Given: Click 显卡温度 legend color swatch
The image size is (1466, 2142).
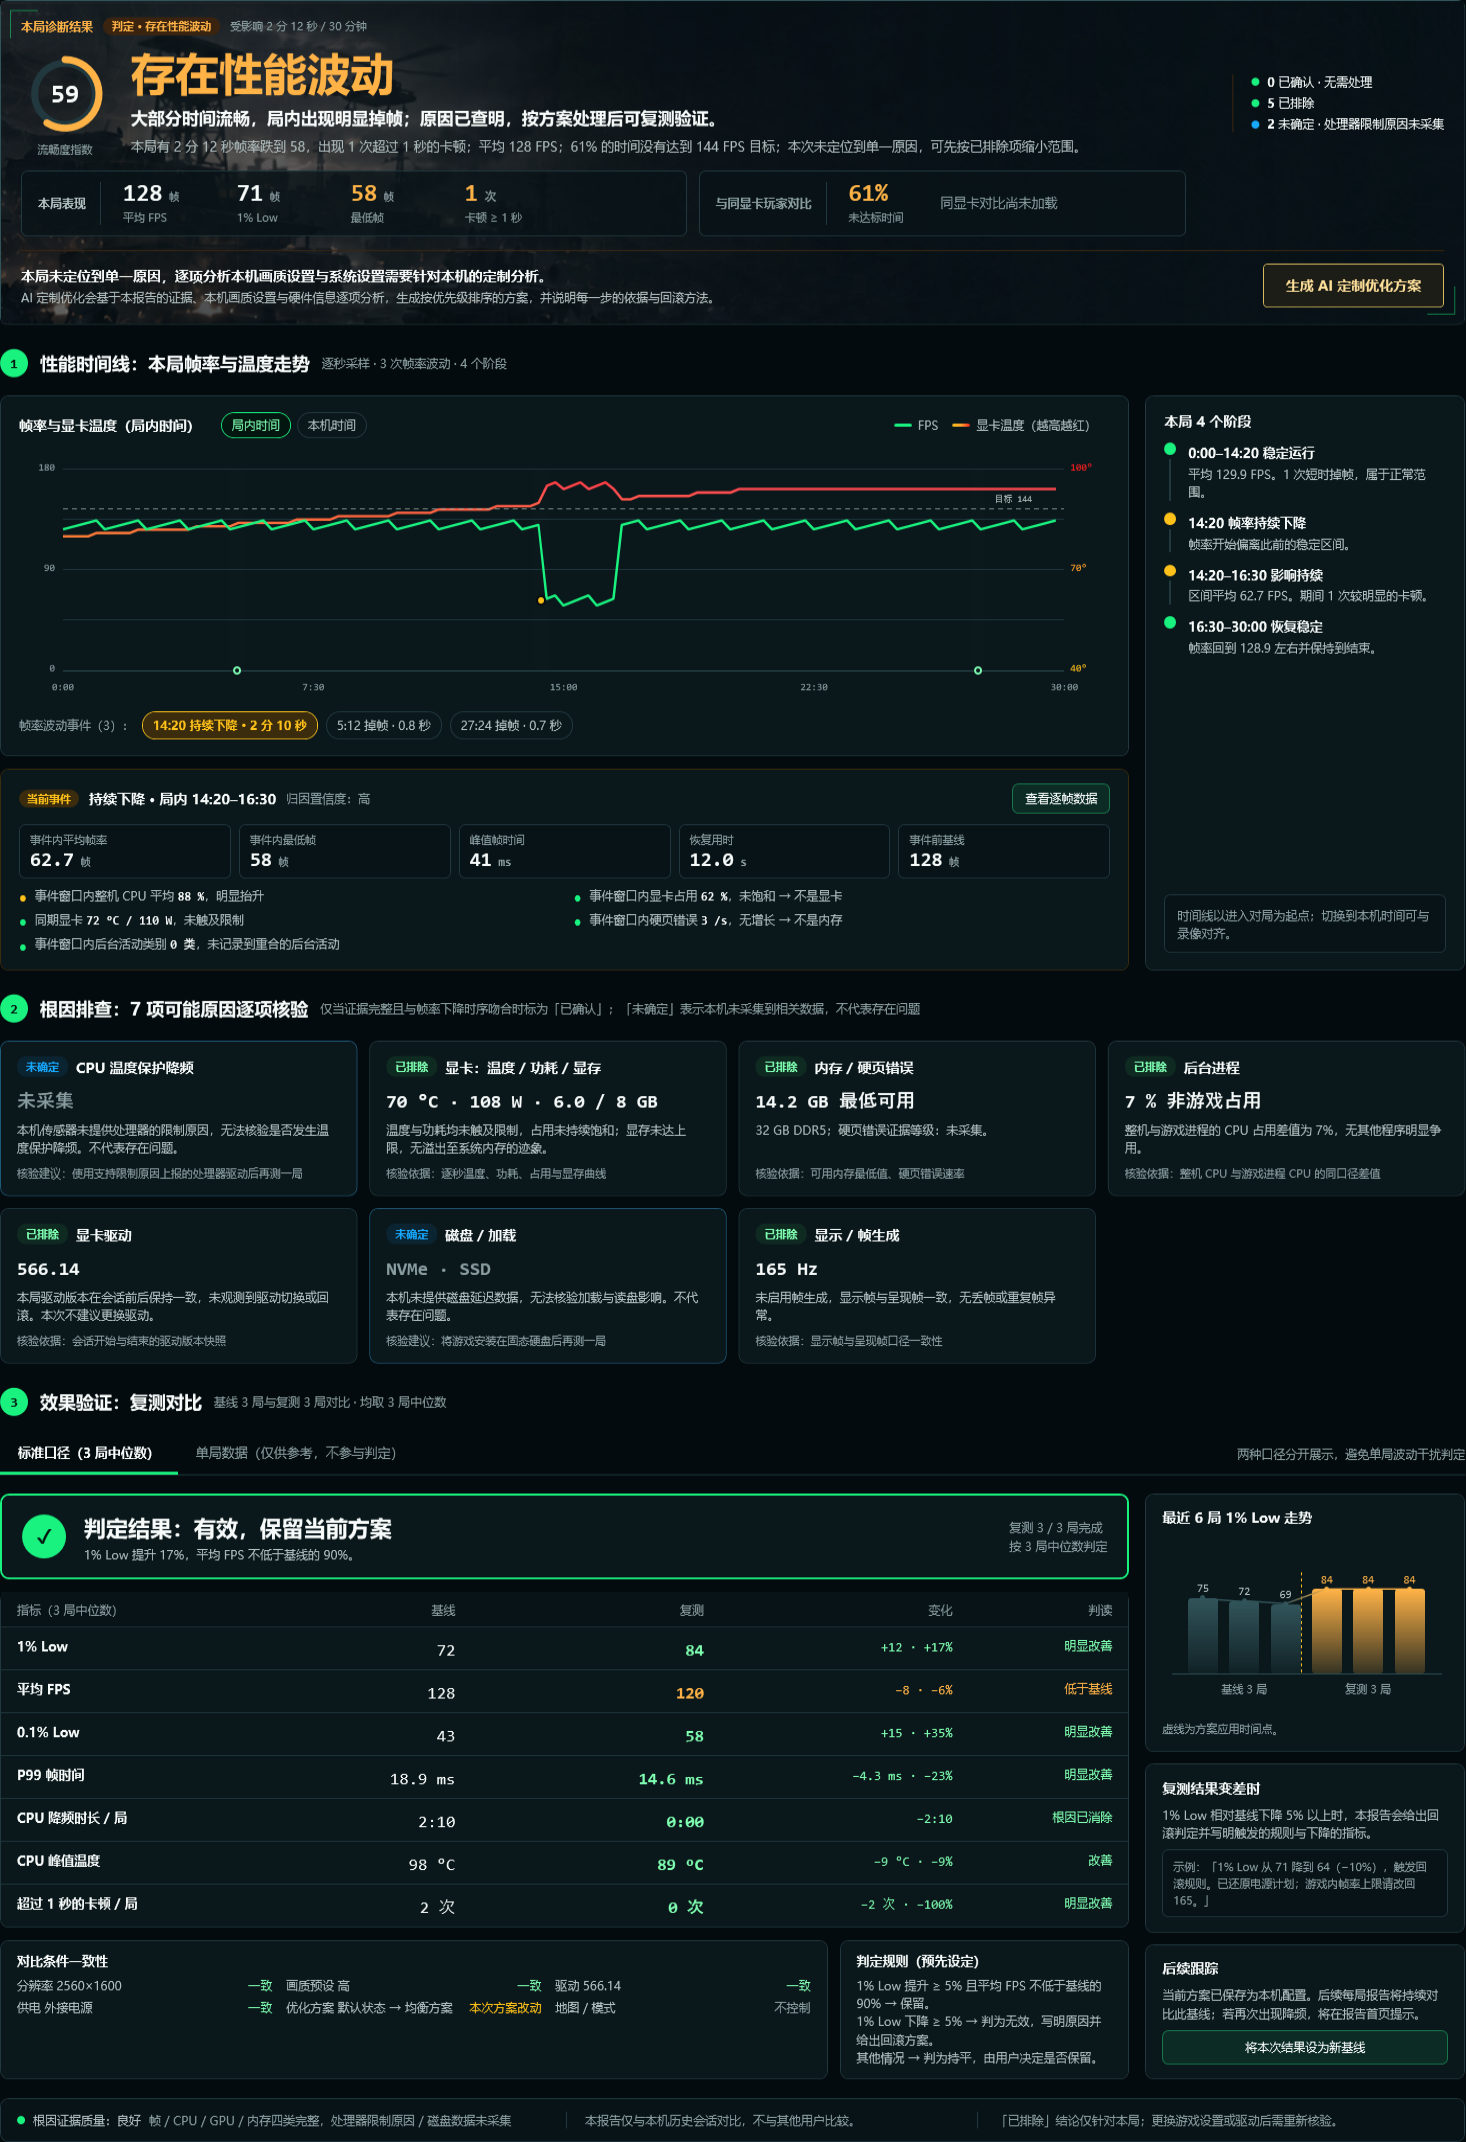Looking at the screenshot, I should [960, 425].
